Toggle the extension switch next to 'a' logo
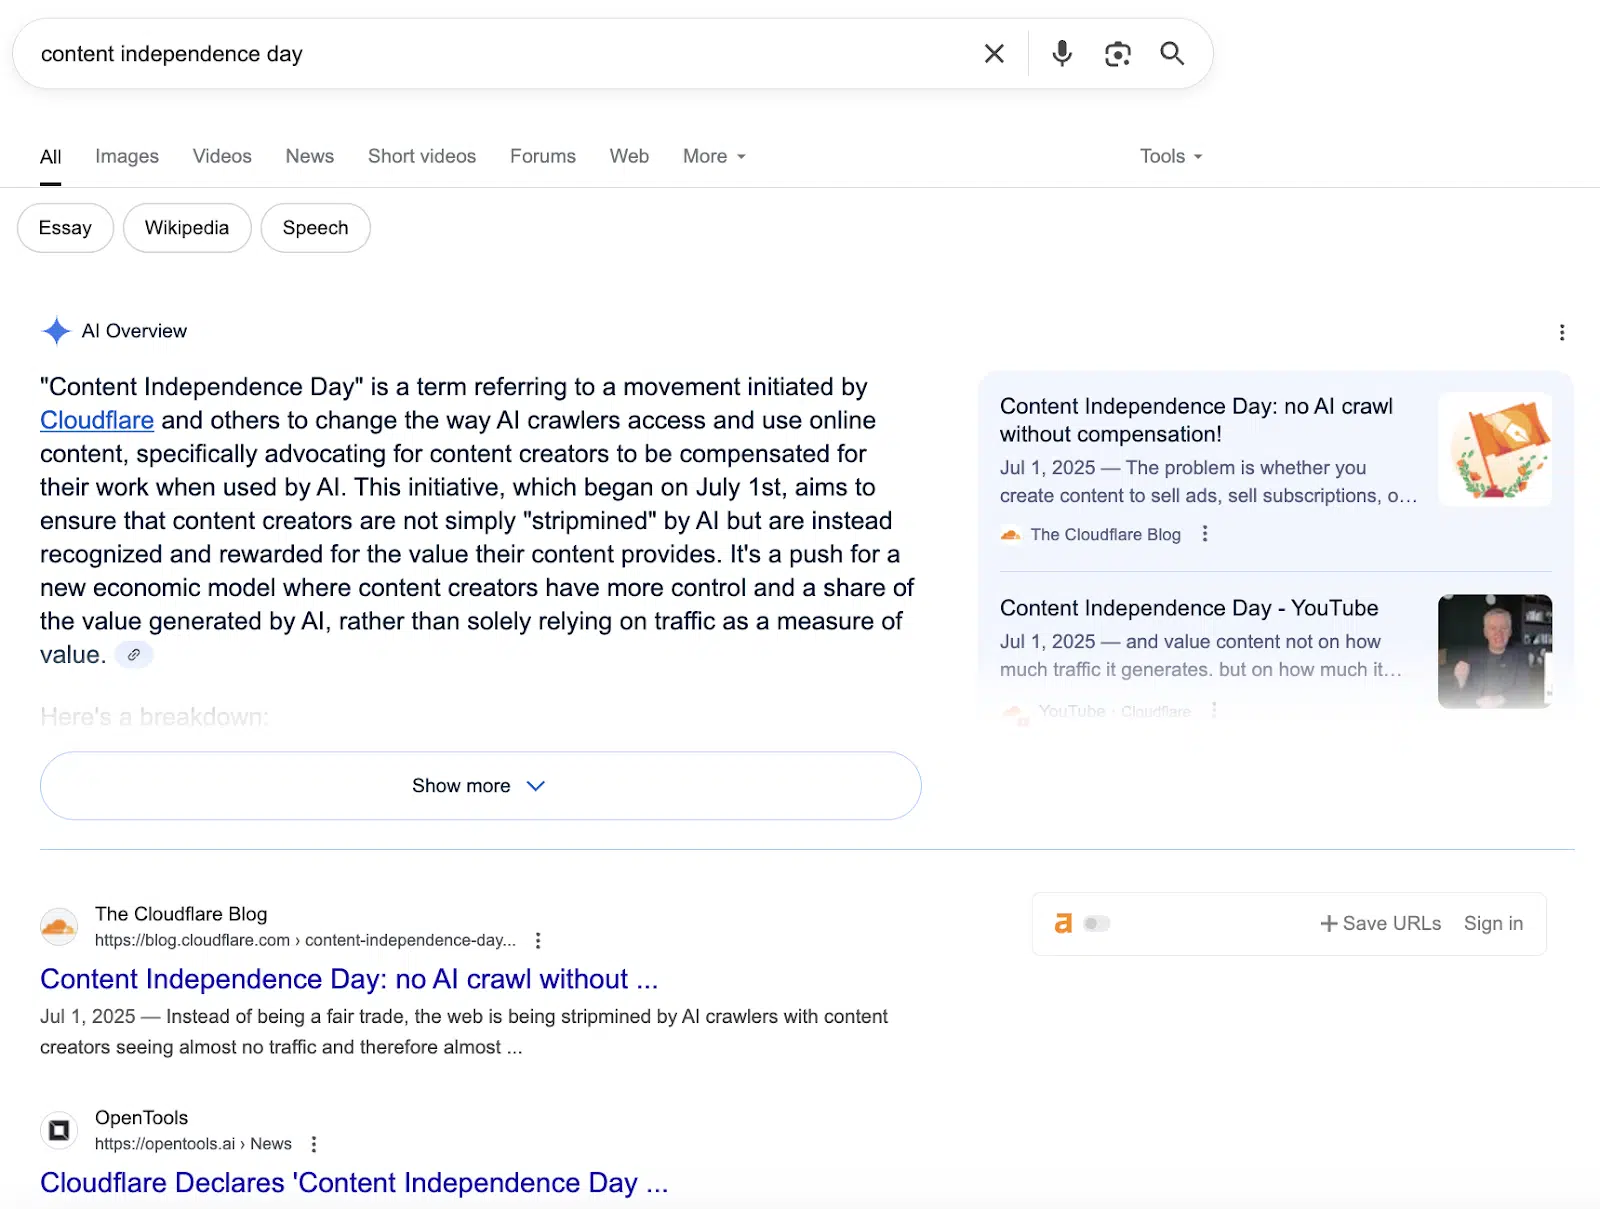1600x1209 pixels. click(x=1097, y=923)
